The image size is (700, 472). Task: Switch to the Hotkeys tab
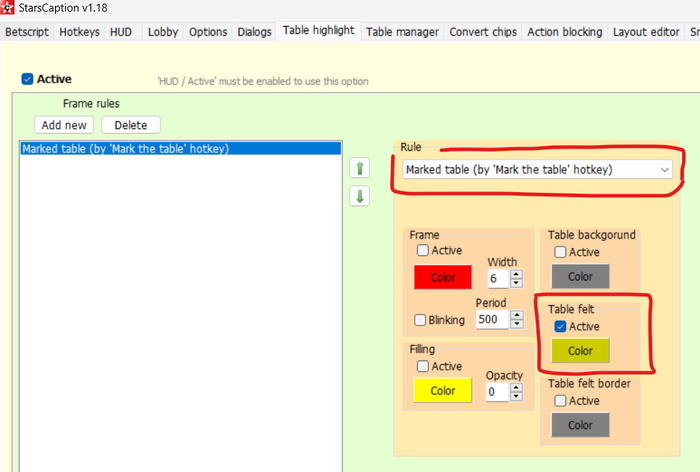pos(79,32)
